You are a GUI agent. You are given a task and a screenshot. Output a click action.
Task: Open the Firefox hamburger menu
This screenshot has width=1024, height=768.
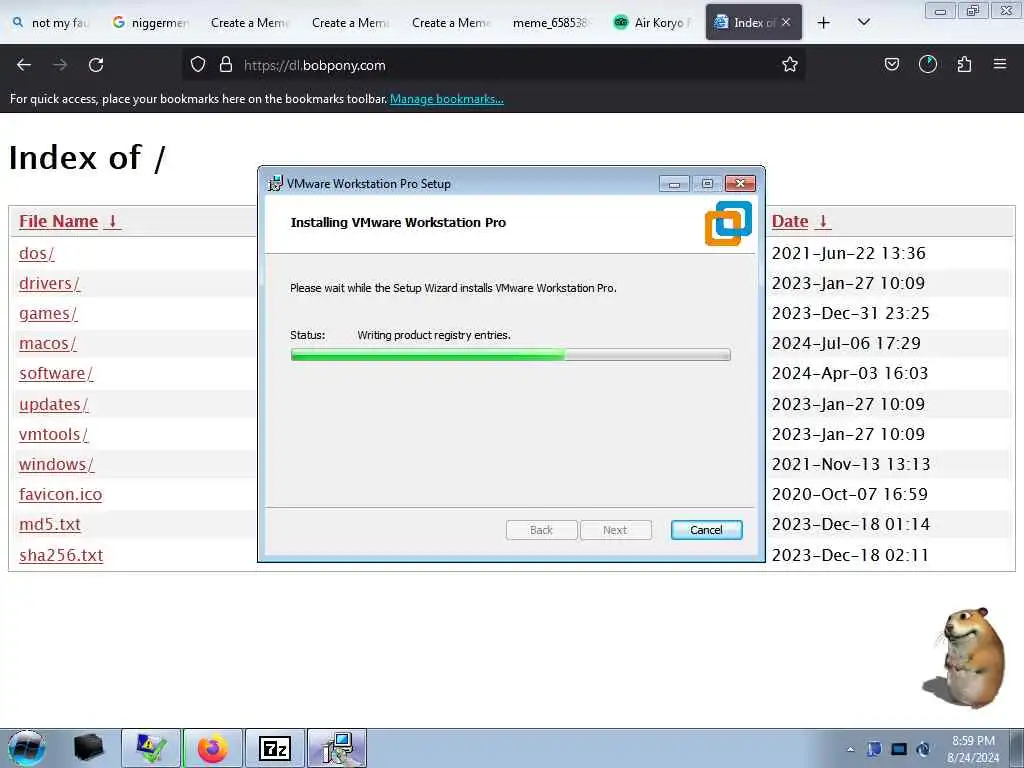pyautogui.click(x=1000, y=64)
